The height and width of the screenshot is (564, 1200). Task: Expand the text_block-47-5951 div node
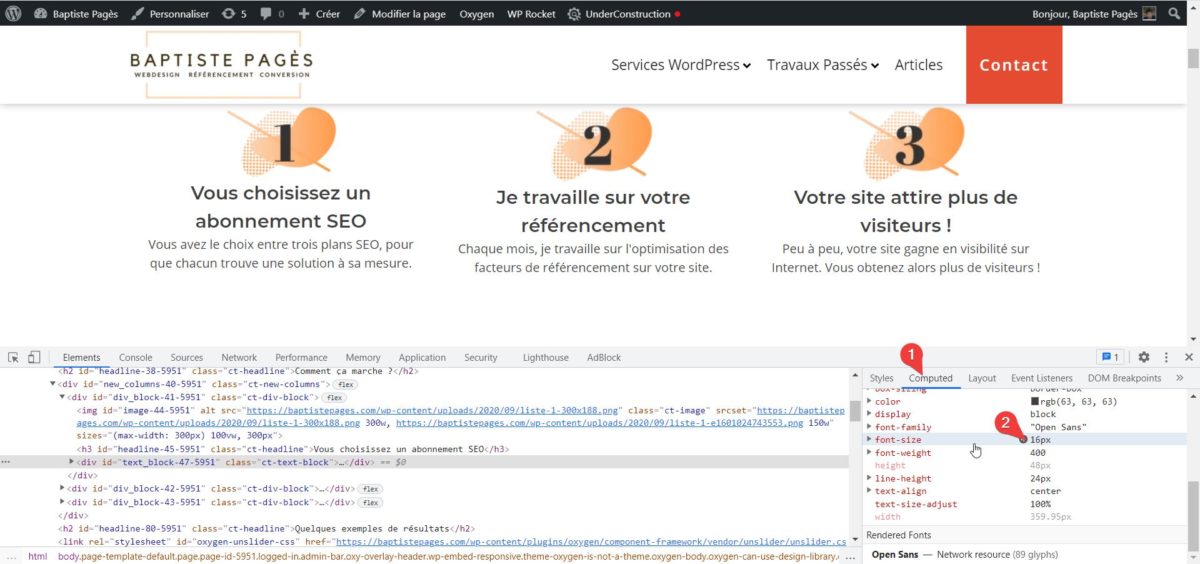click(71, 462)
